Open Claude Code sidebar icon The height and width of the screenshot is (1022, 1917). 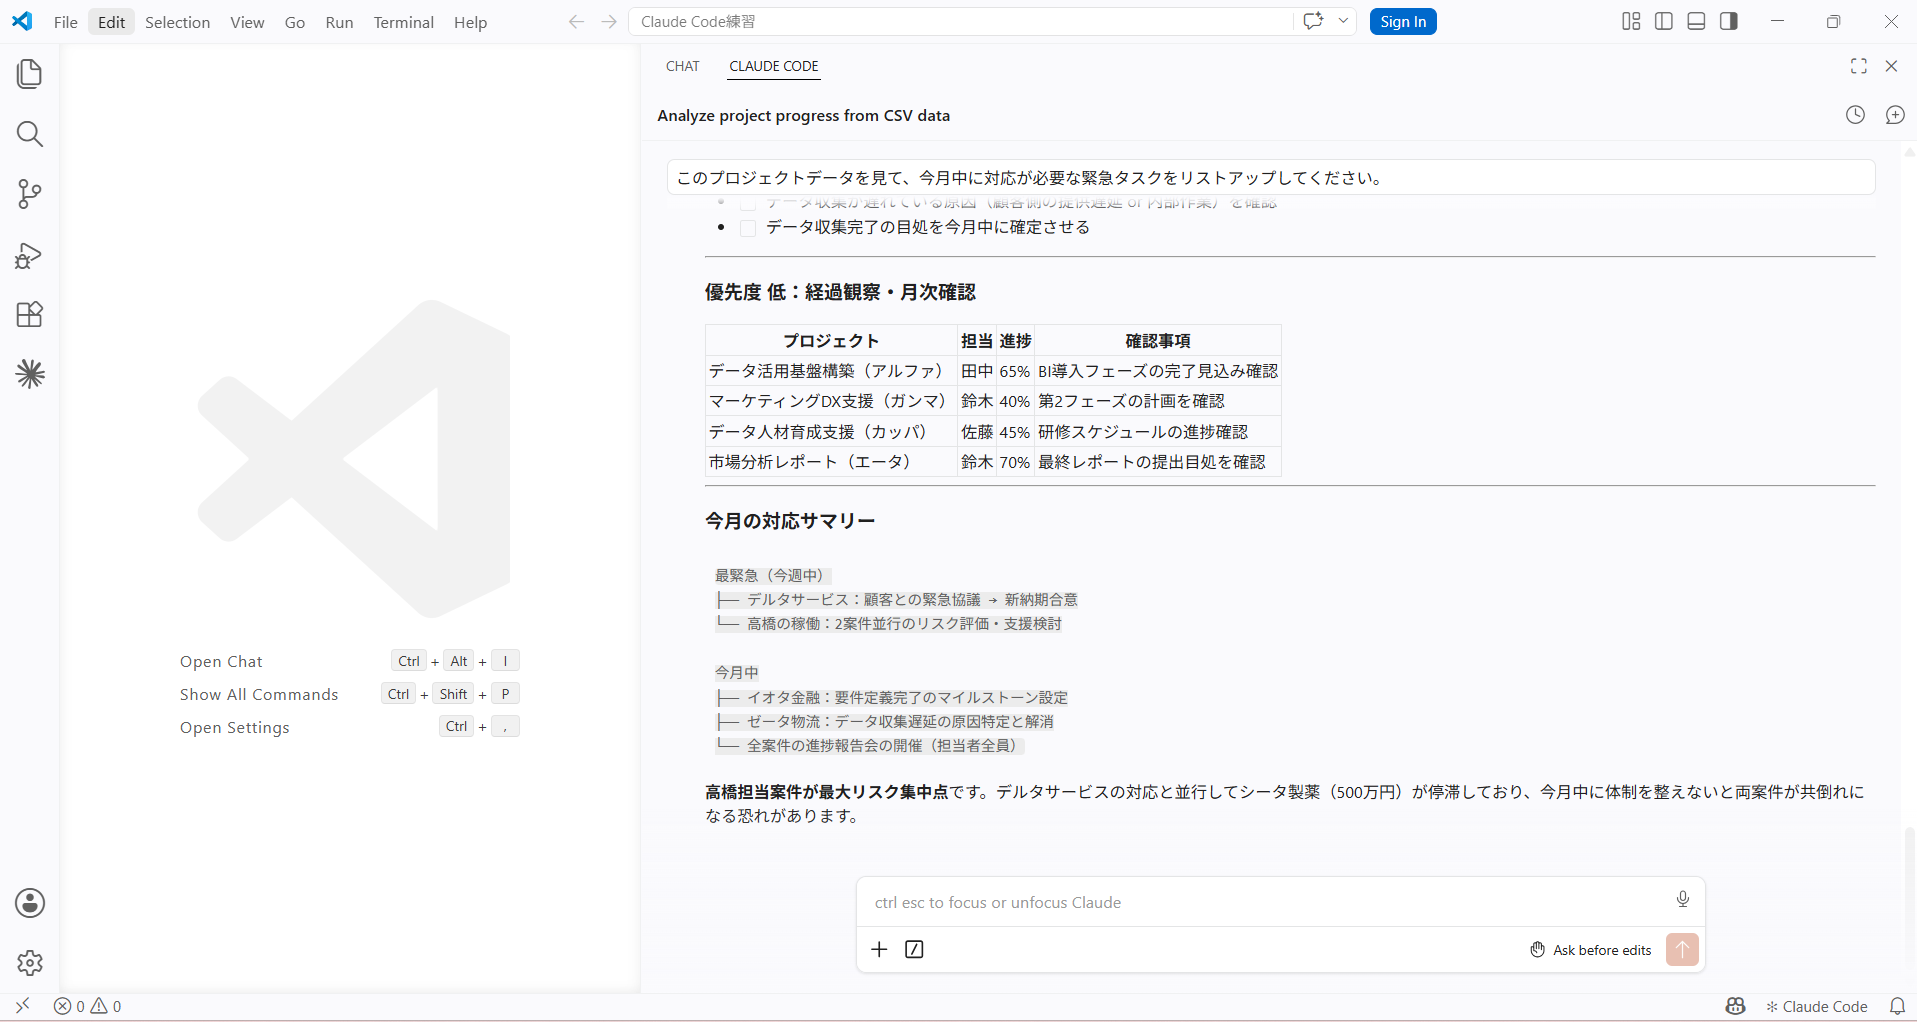[30, 374]
